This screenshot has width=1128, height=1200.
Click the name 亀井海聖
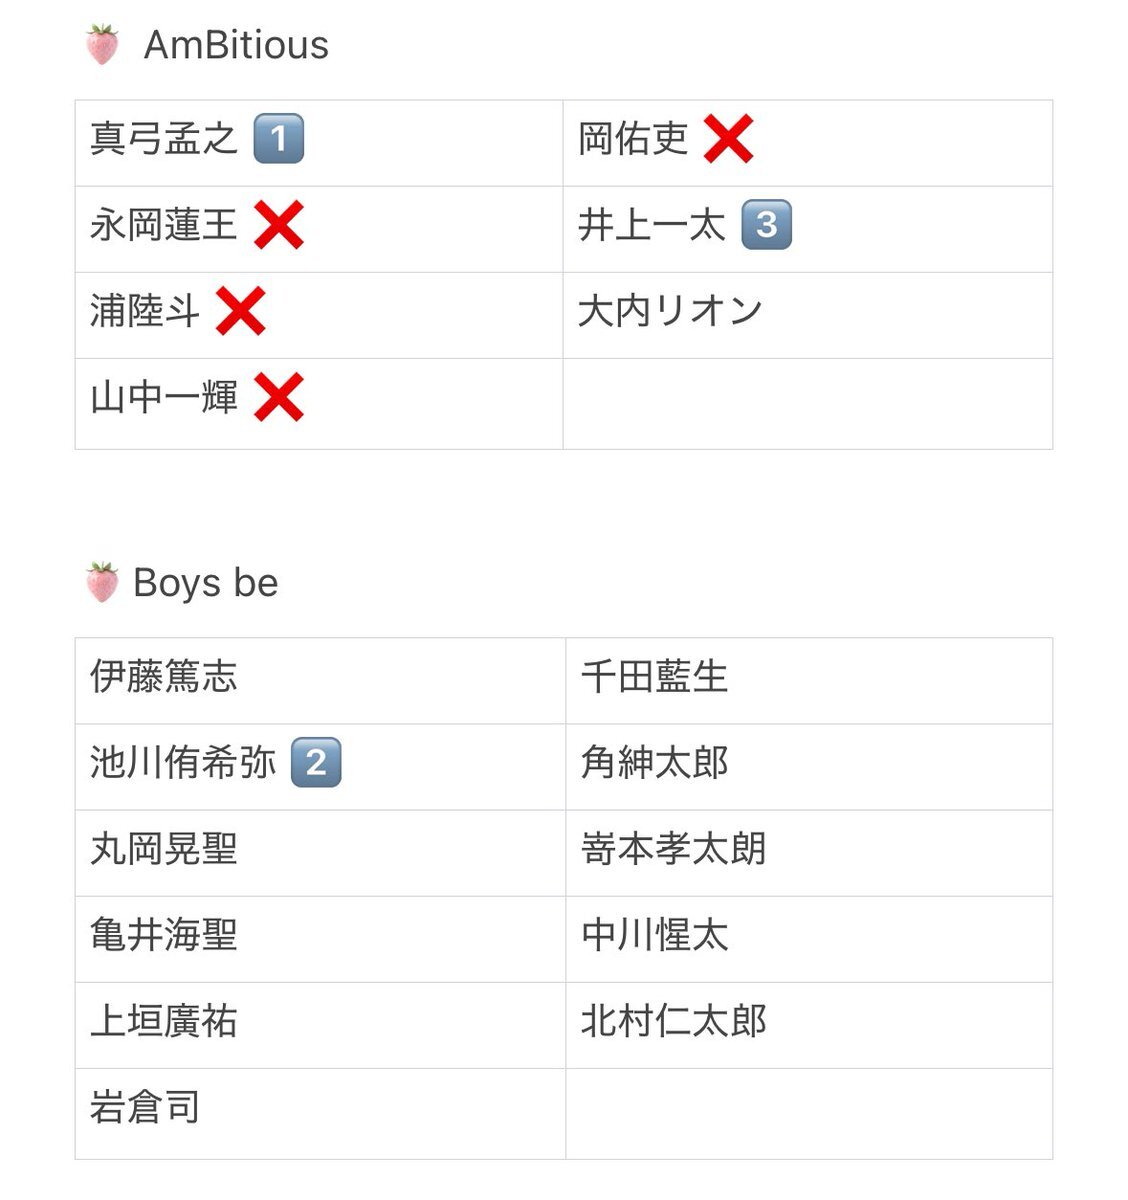click(x=164, y=935)
